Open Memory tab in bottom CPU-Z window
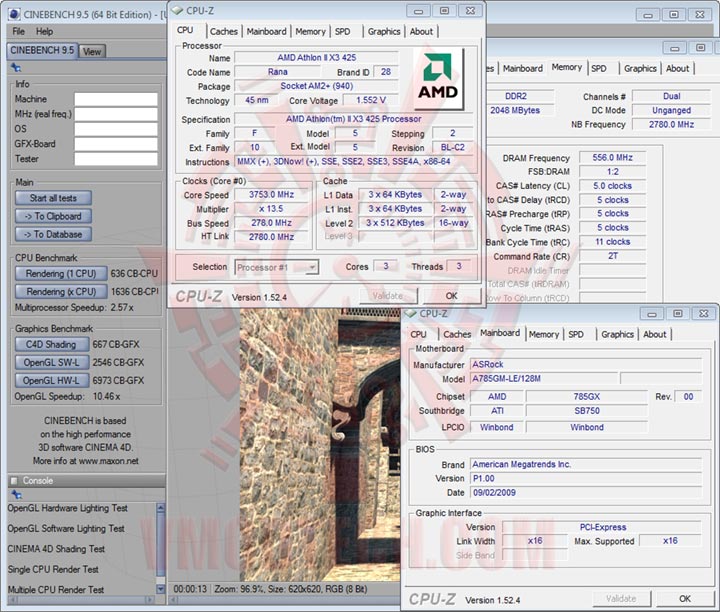 tap(544, 334)
